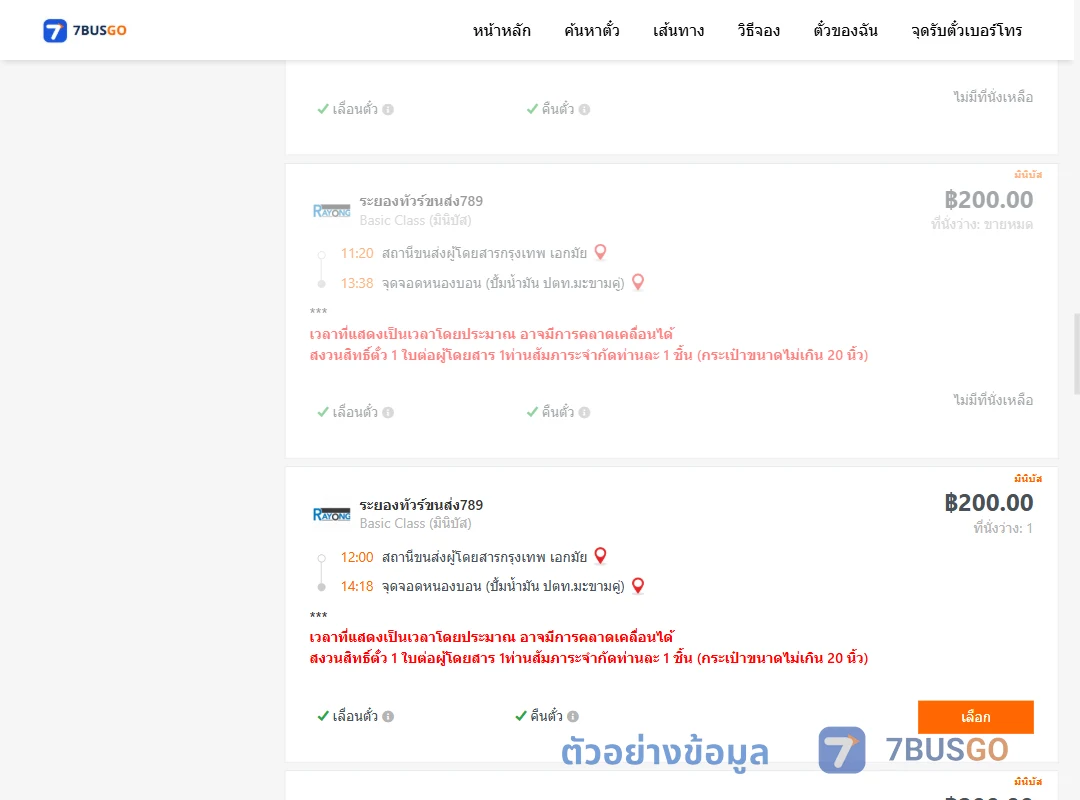Click คืนตั๋ว label in the 11:20 trip card
This screenshot has width=1080, height=800.
coord(557,412)
